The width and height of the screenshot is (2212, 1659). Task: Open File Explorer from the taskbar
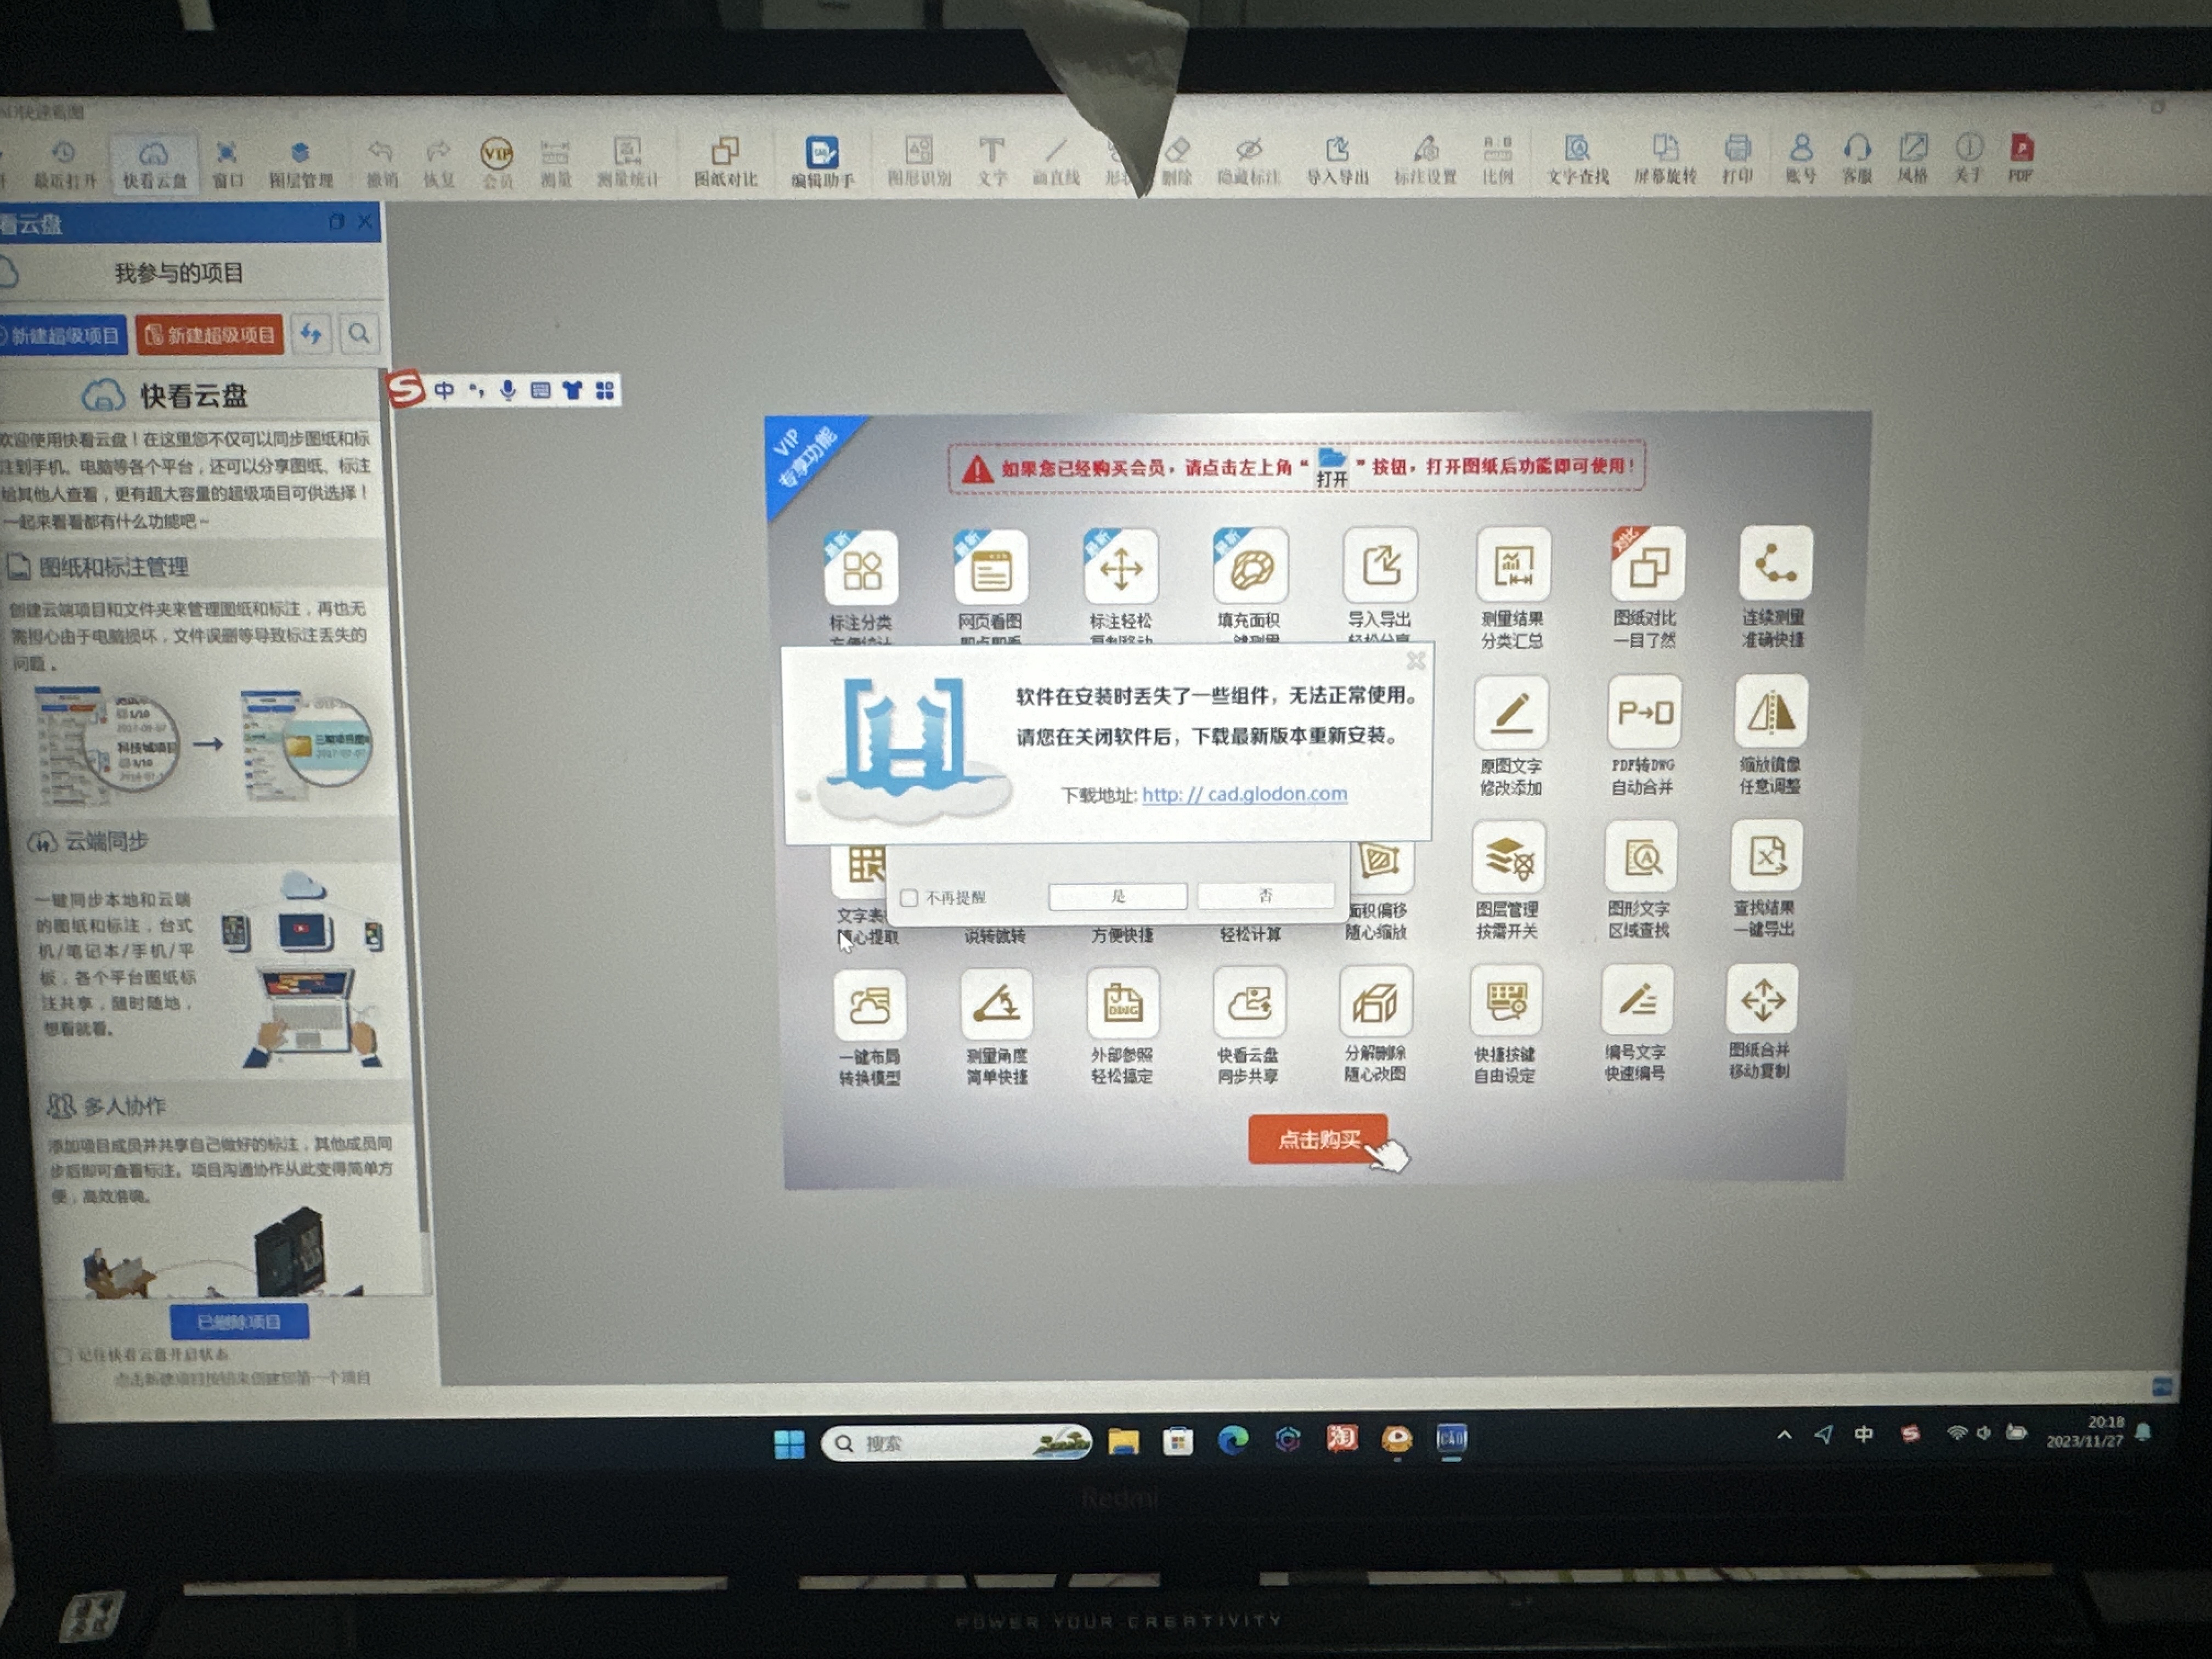tap(1123, 1441)
